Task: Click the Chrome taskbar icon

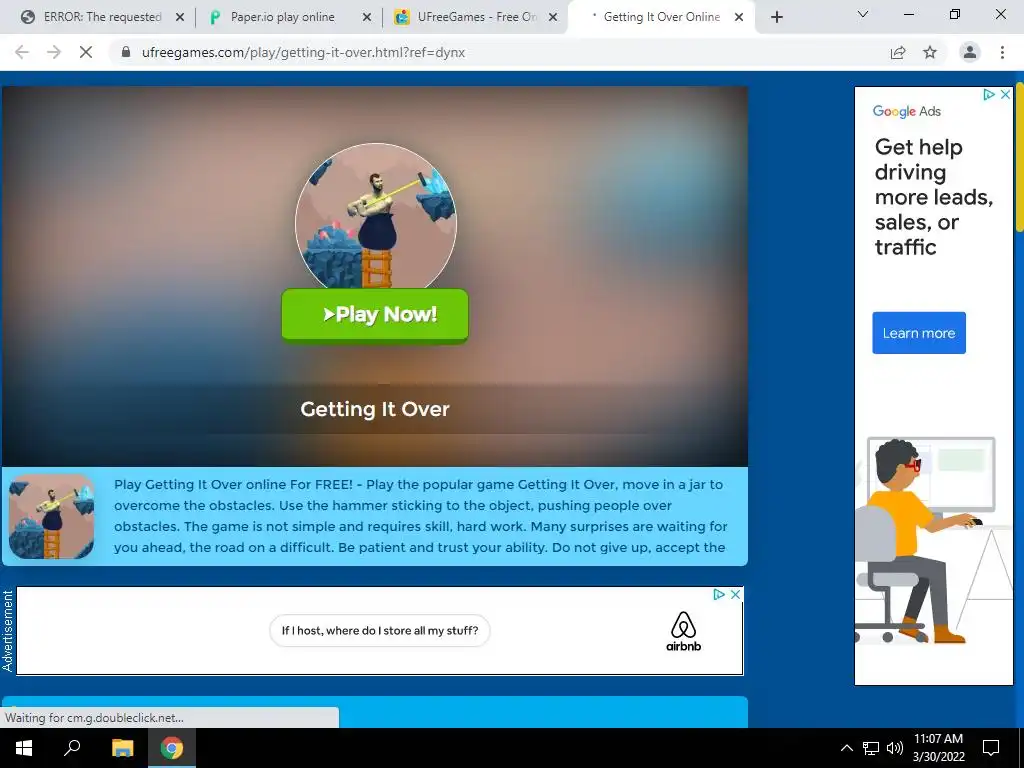Action: point(172,748)
